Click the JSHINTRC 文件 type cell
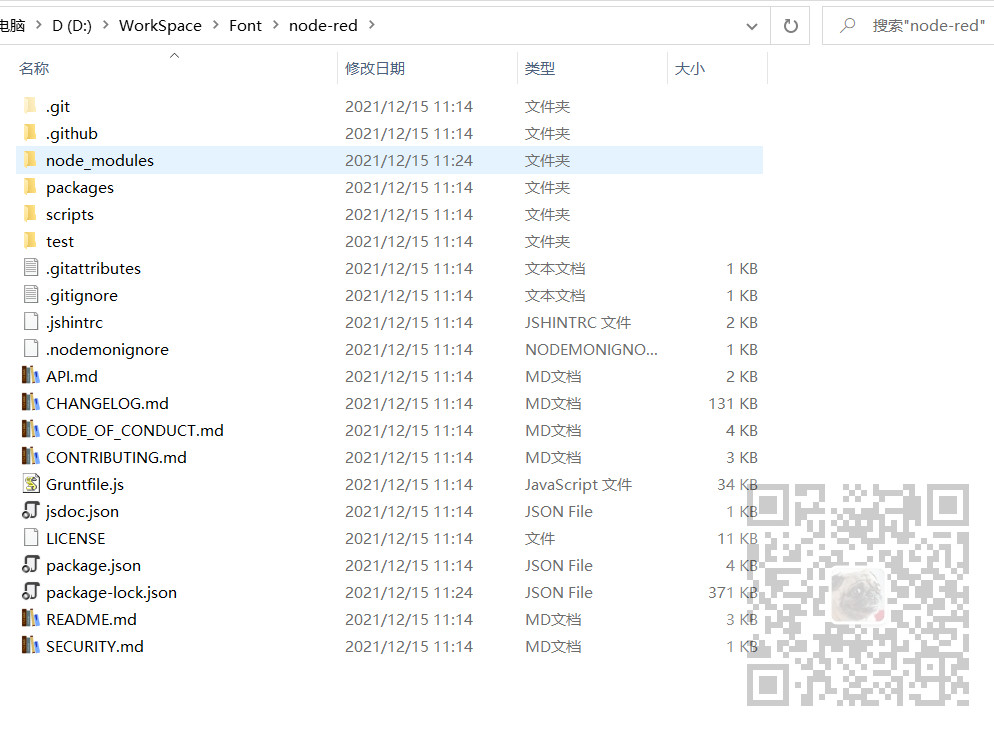The image size is (994, 730). click(x=578, y=323)
